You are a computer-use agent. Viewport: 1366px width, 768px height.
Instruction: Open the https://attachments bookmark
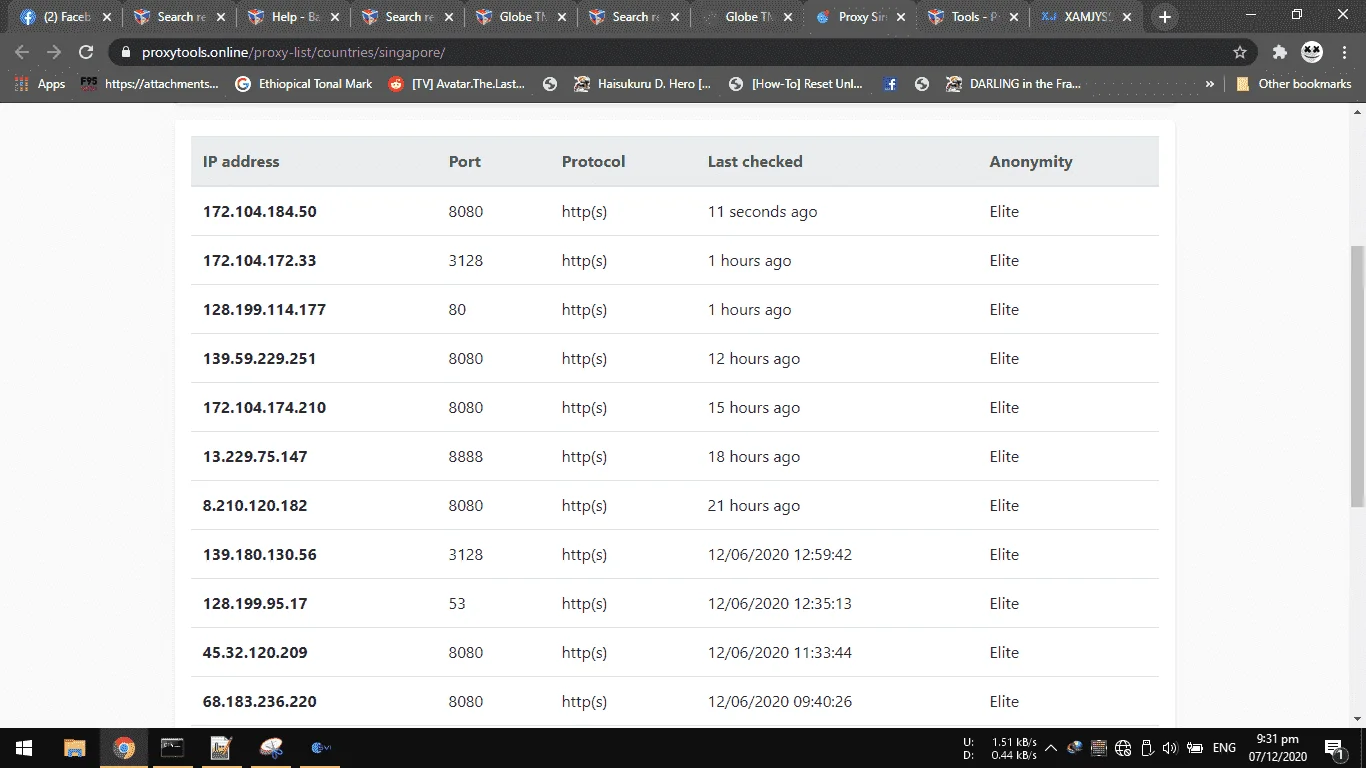[x=151, y=84]
